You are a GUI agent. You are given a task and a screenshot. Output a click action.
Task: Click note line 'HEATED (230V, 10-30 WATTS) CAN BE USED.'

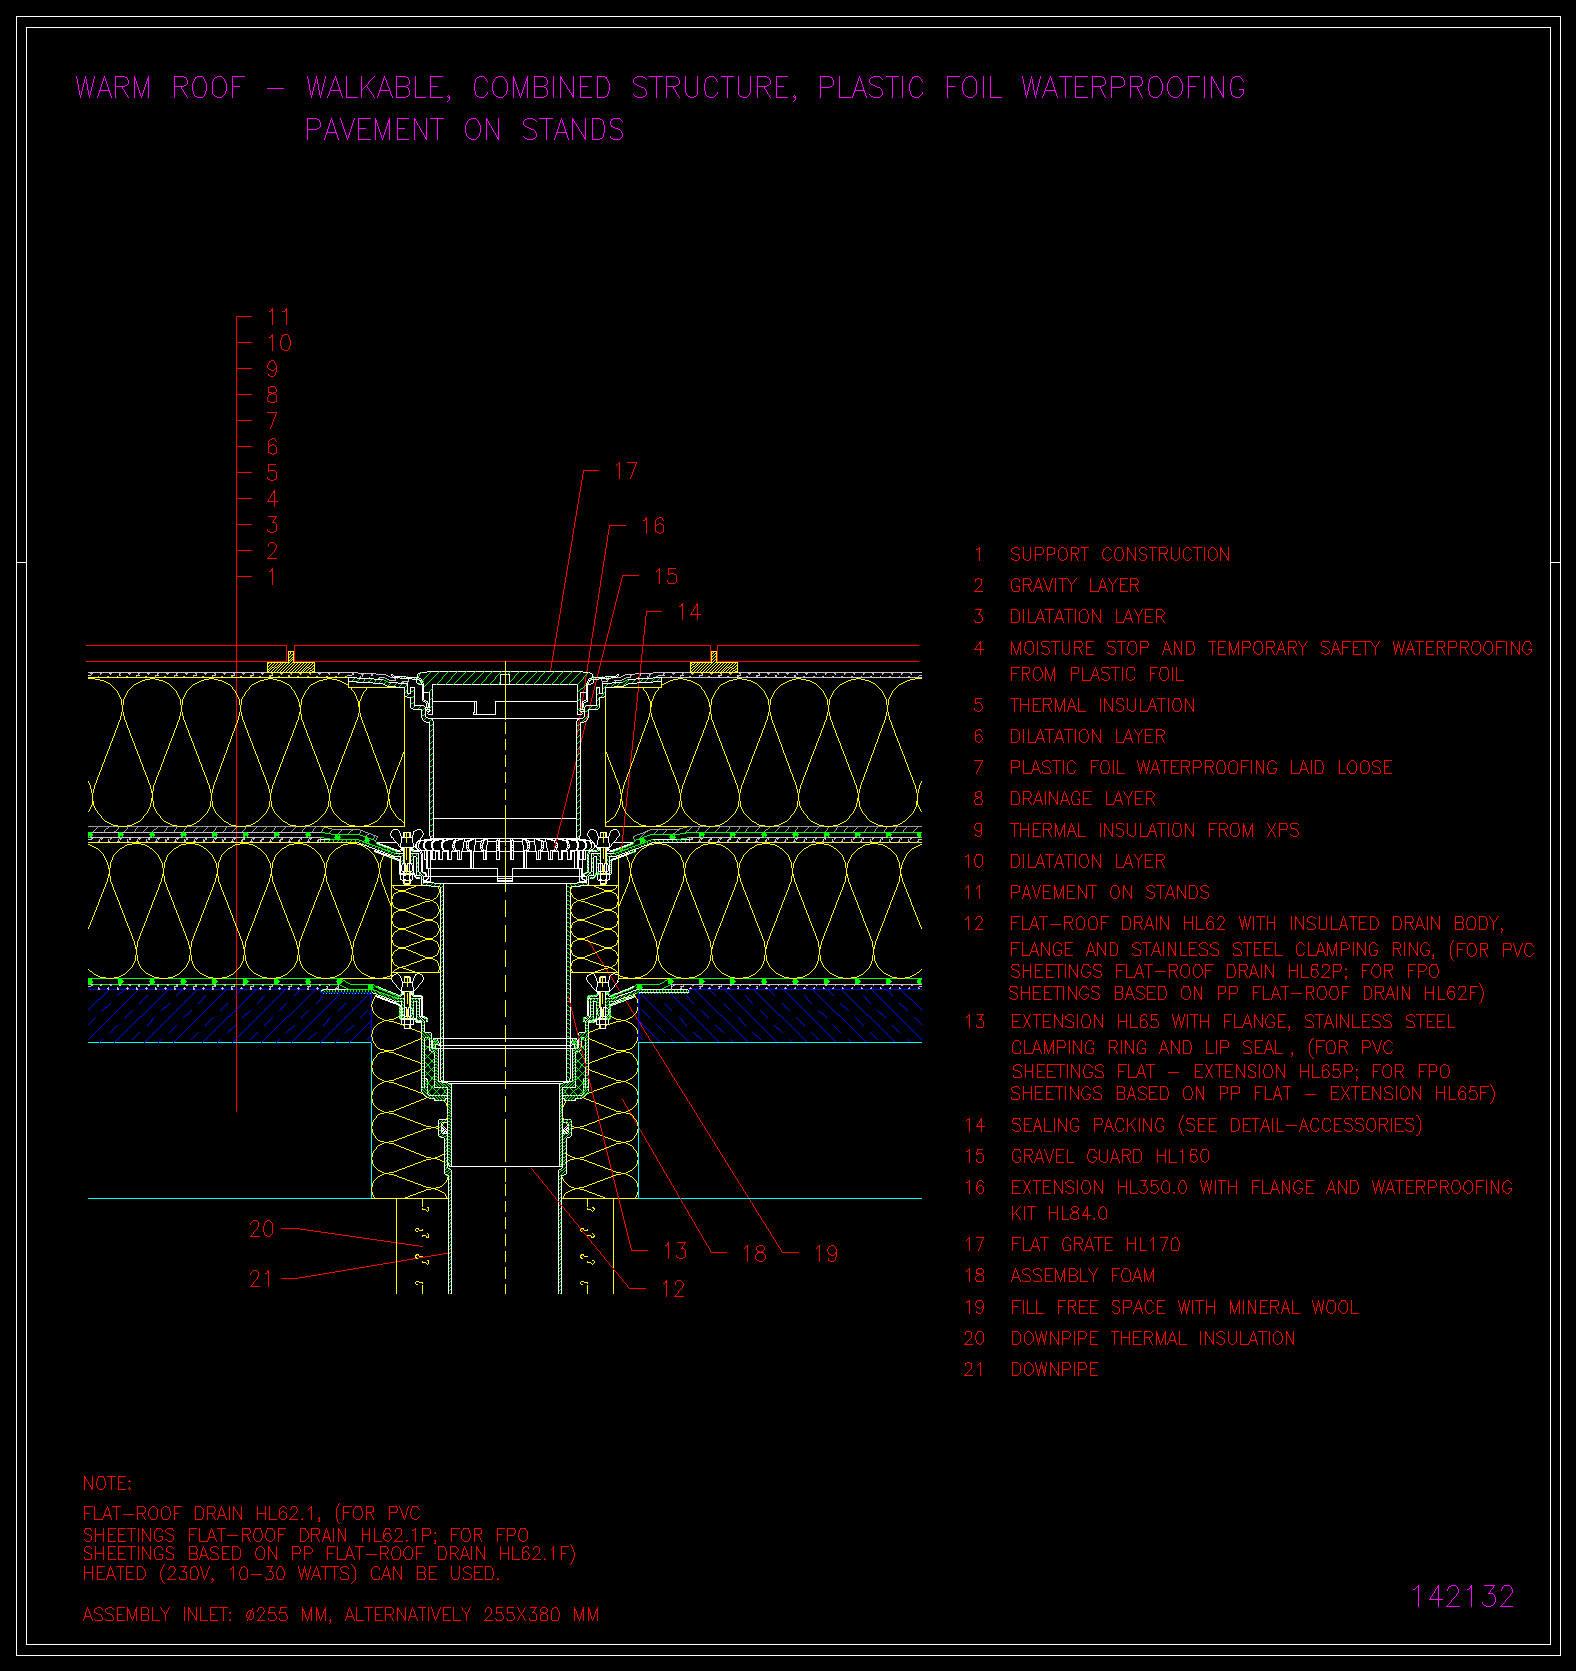[291, 1574]
